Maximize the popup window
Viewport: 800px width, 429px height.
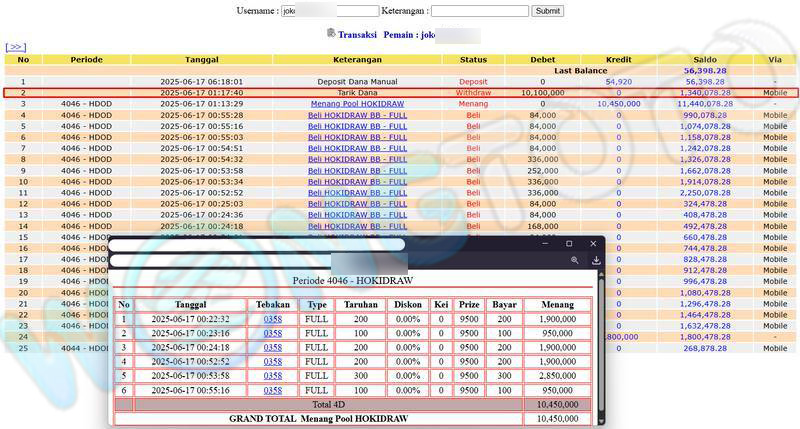(x=569, y=244)
